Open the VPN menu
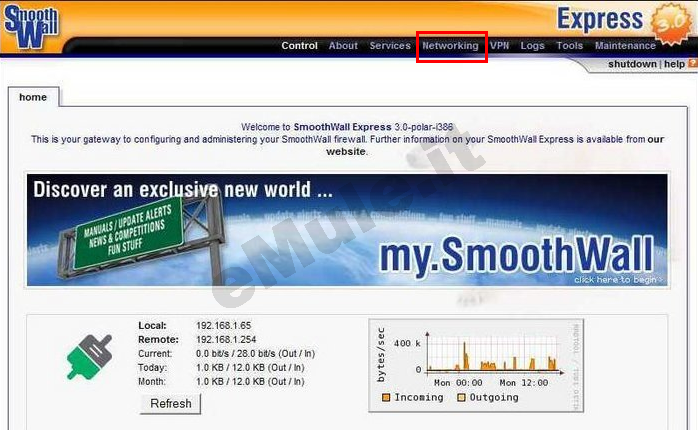The width and height of the screenshot is (698, 430). coord(499,45)
